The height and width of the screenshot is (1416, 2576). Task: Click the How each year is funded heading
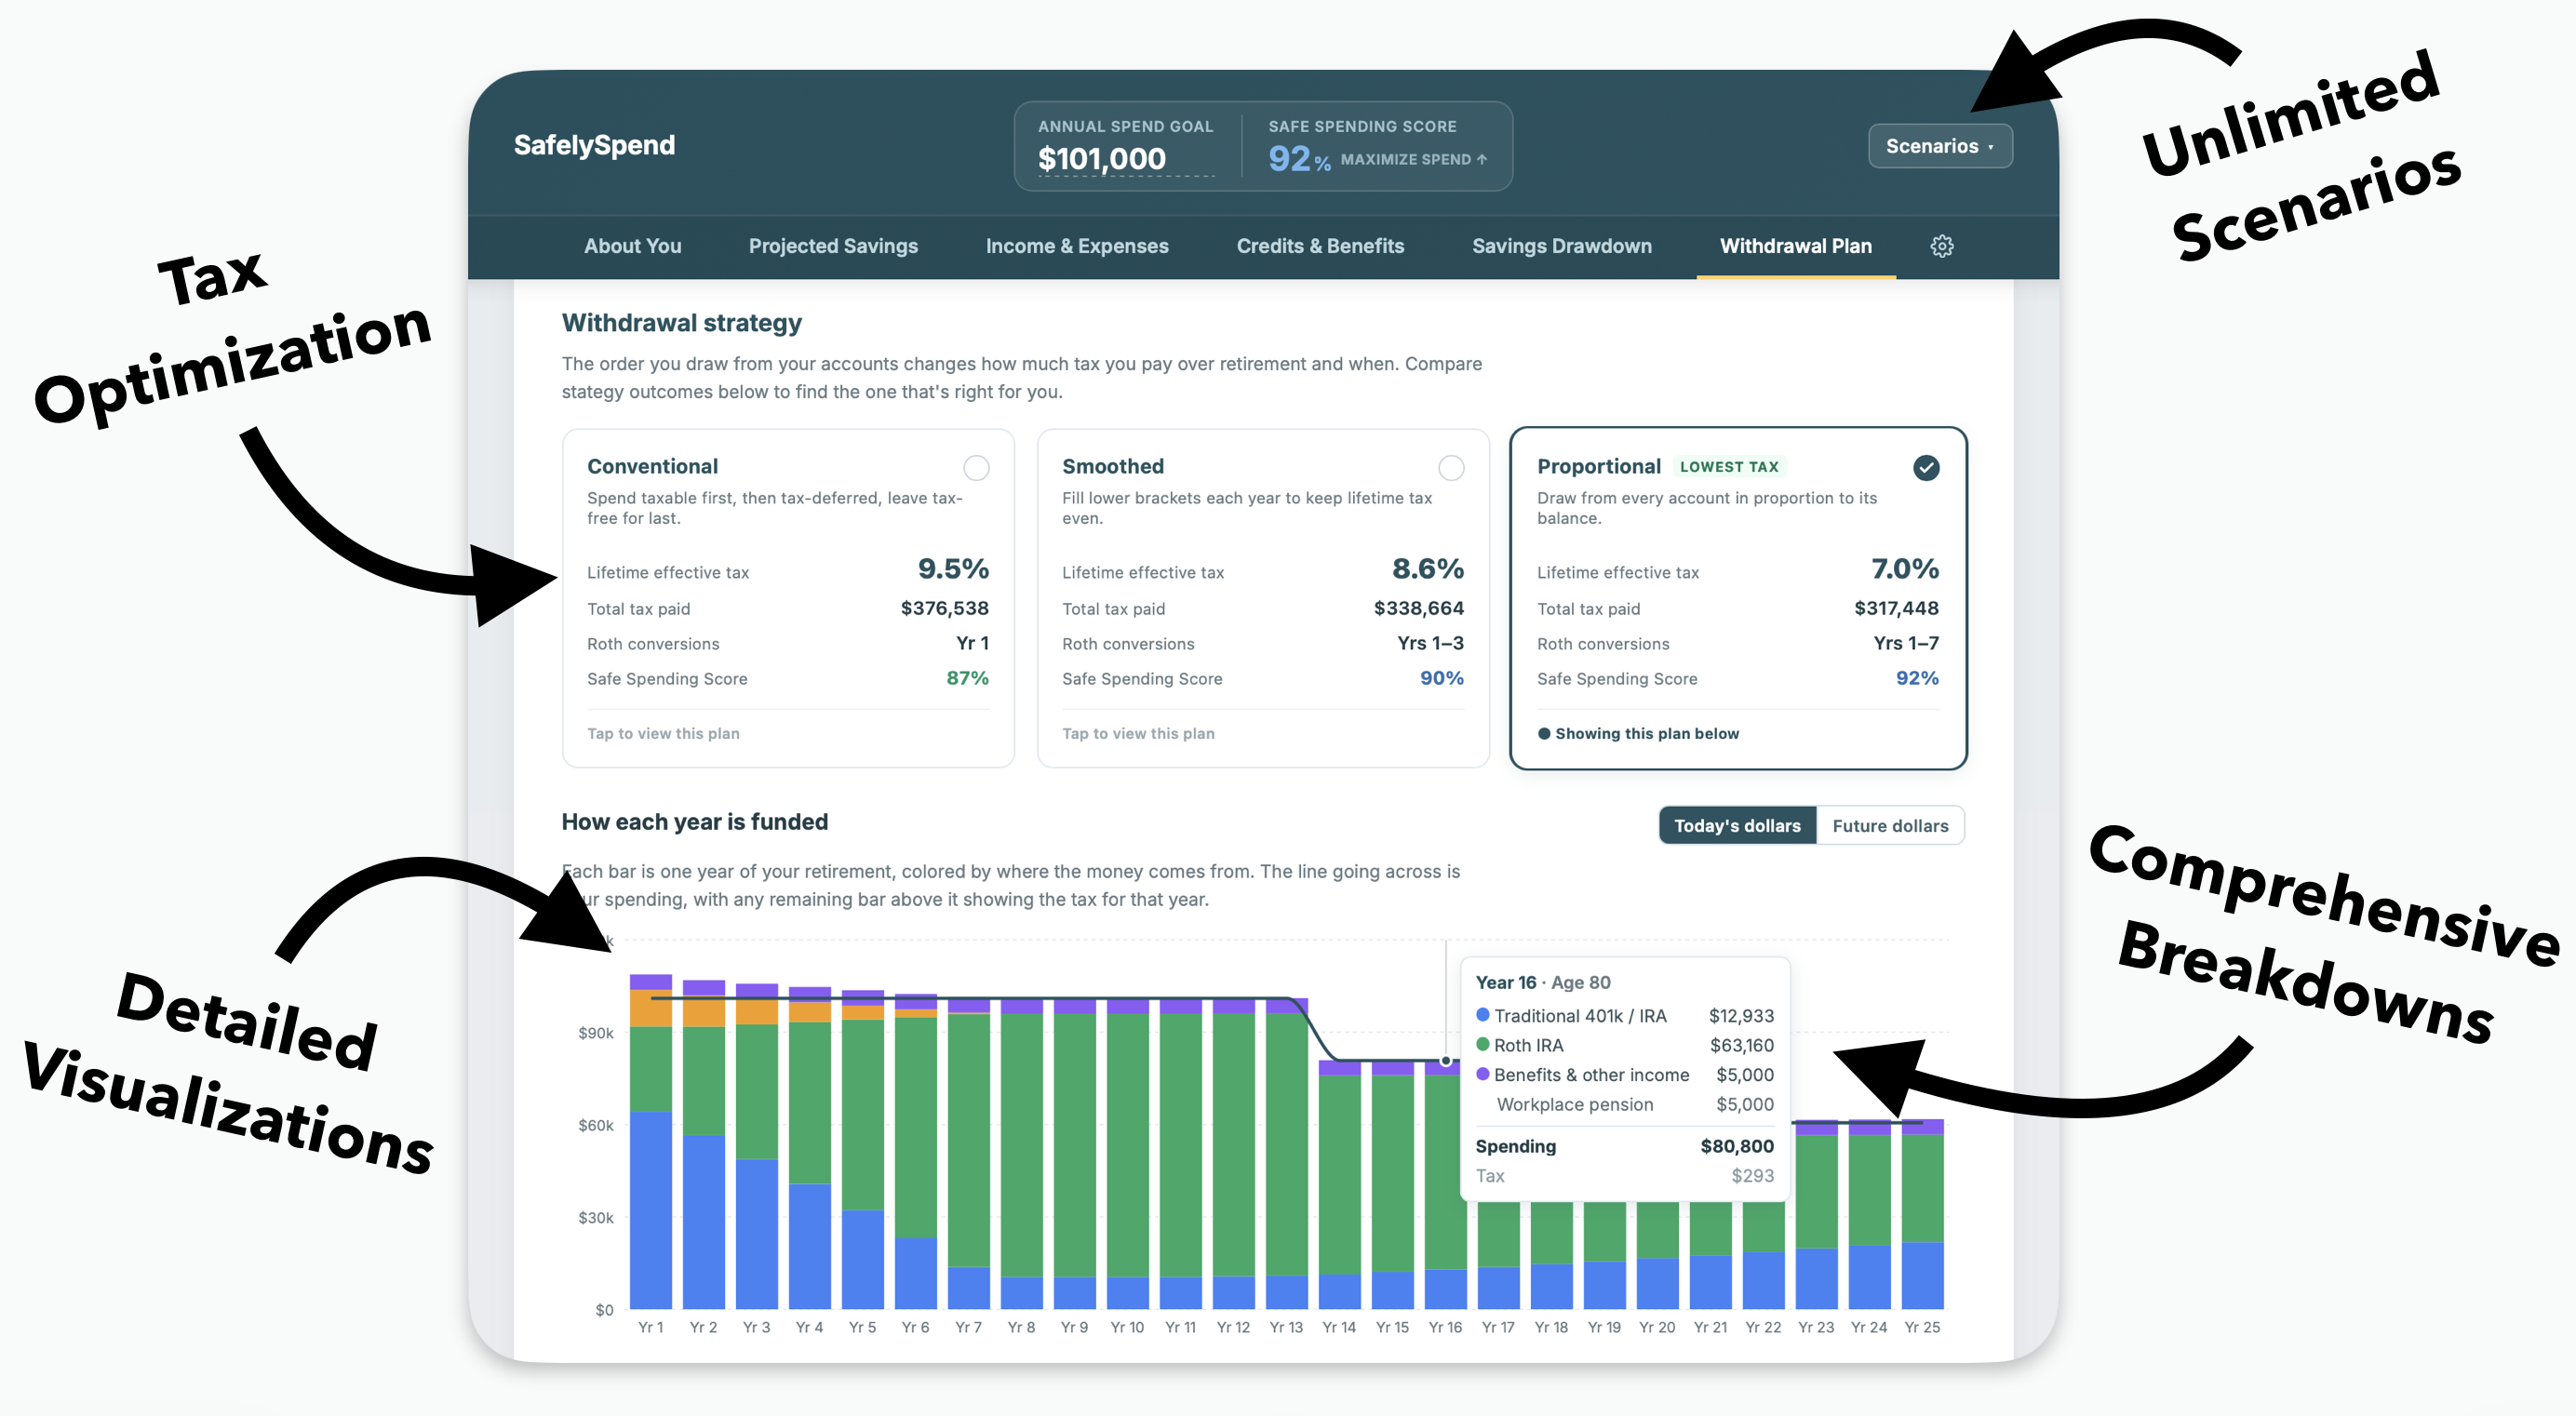(695, 822)
